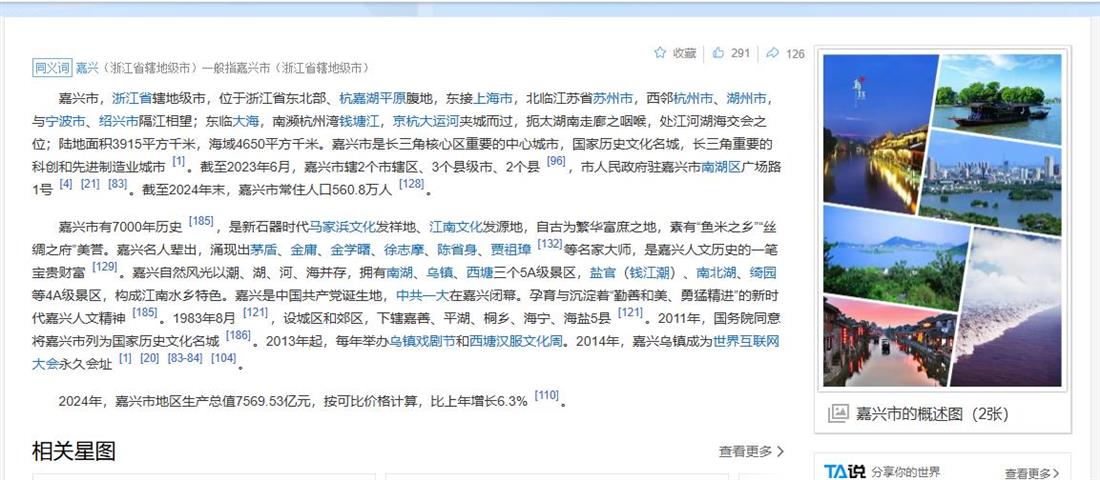The width and height of the screenshot is (1100, 480).
Task: Click the star 收藏 favorite icon
Action: coord(660,53)
